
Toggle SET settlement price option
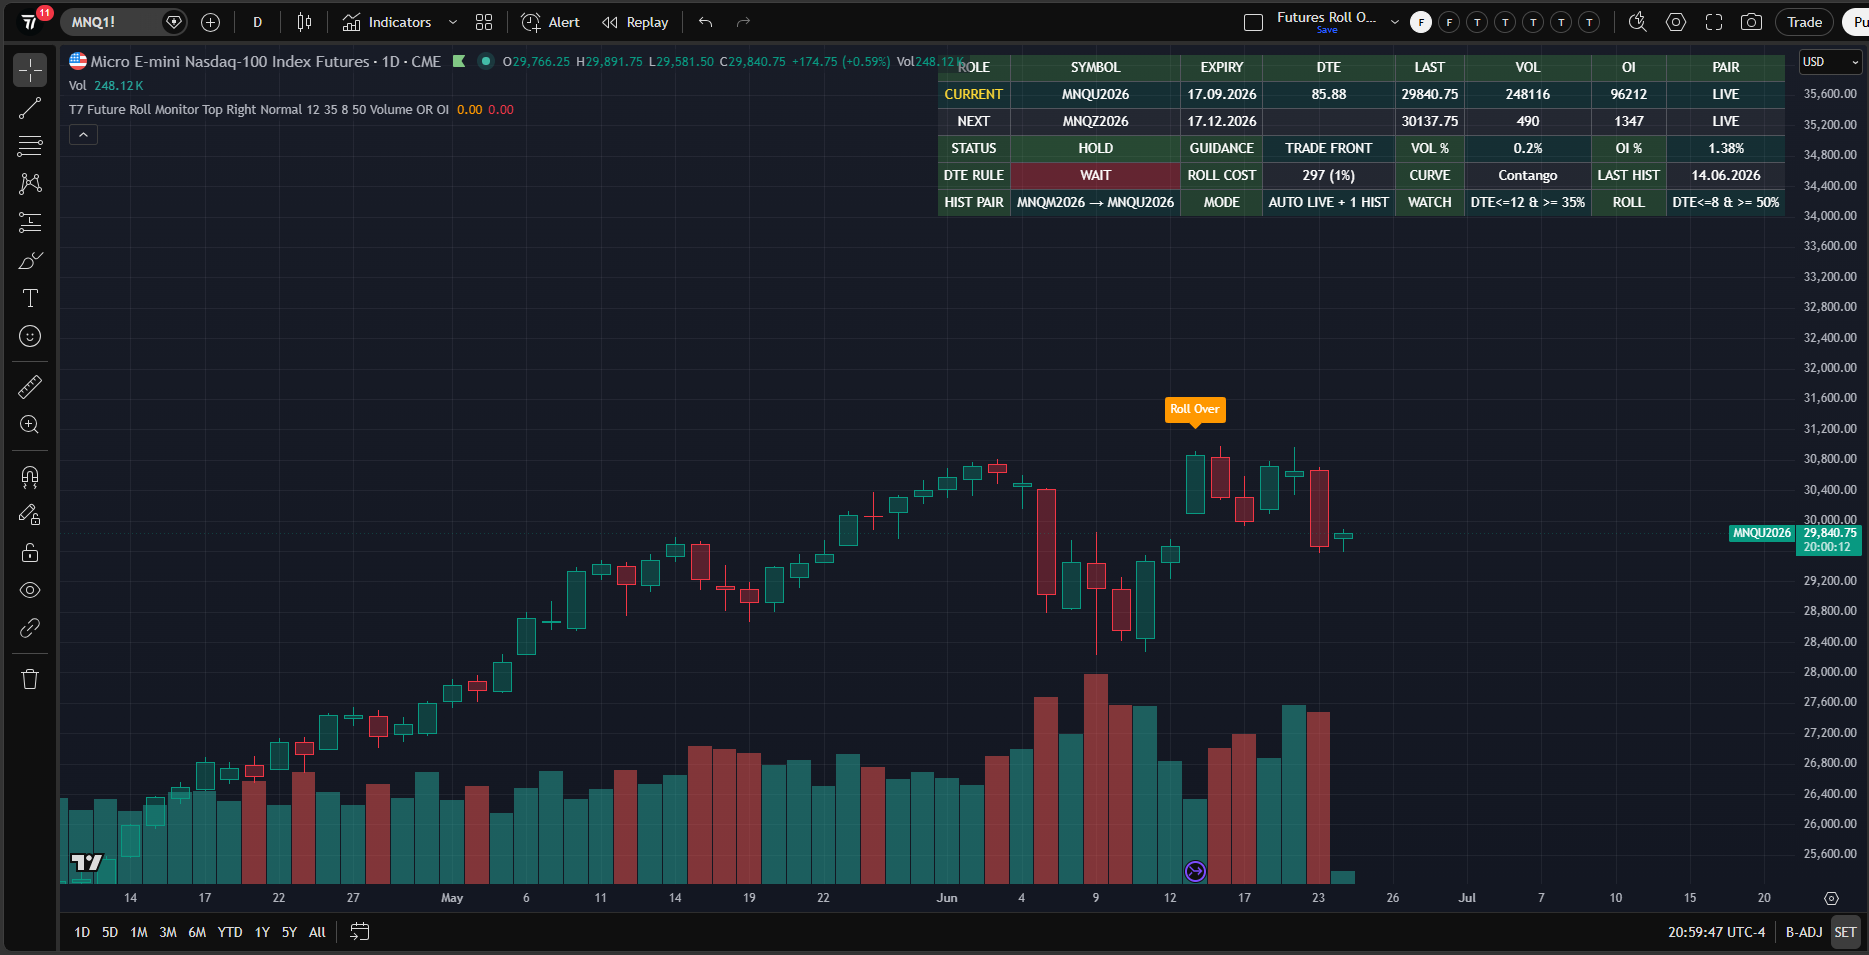(x=1845, y=932)
